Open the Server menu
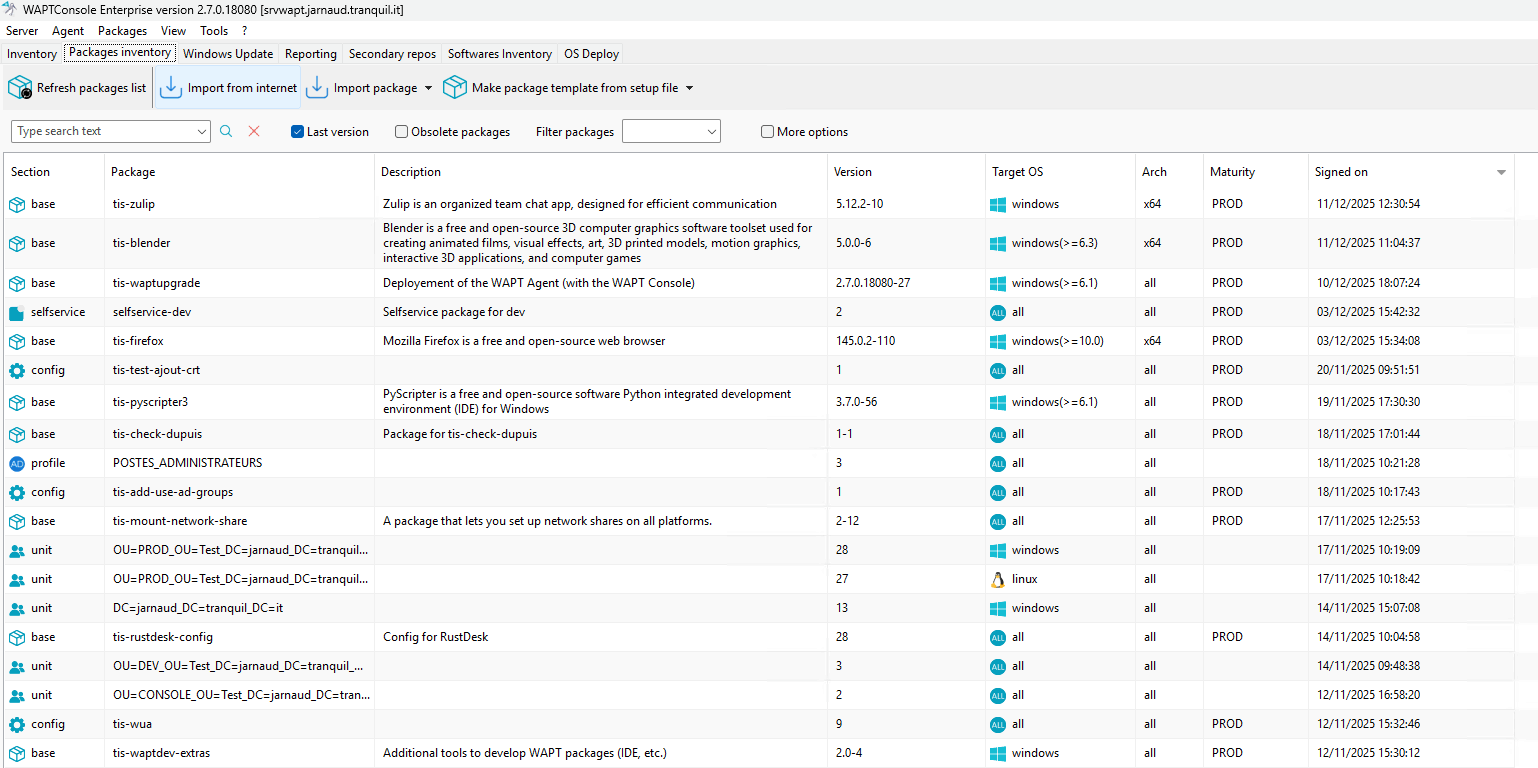Screen dimensions: 1538x768 click(x=22, y=31)
